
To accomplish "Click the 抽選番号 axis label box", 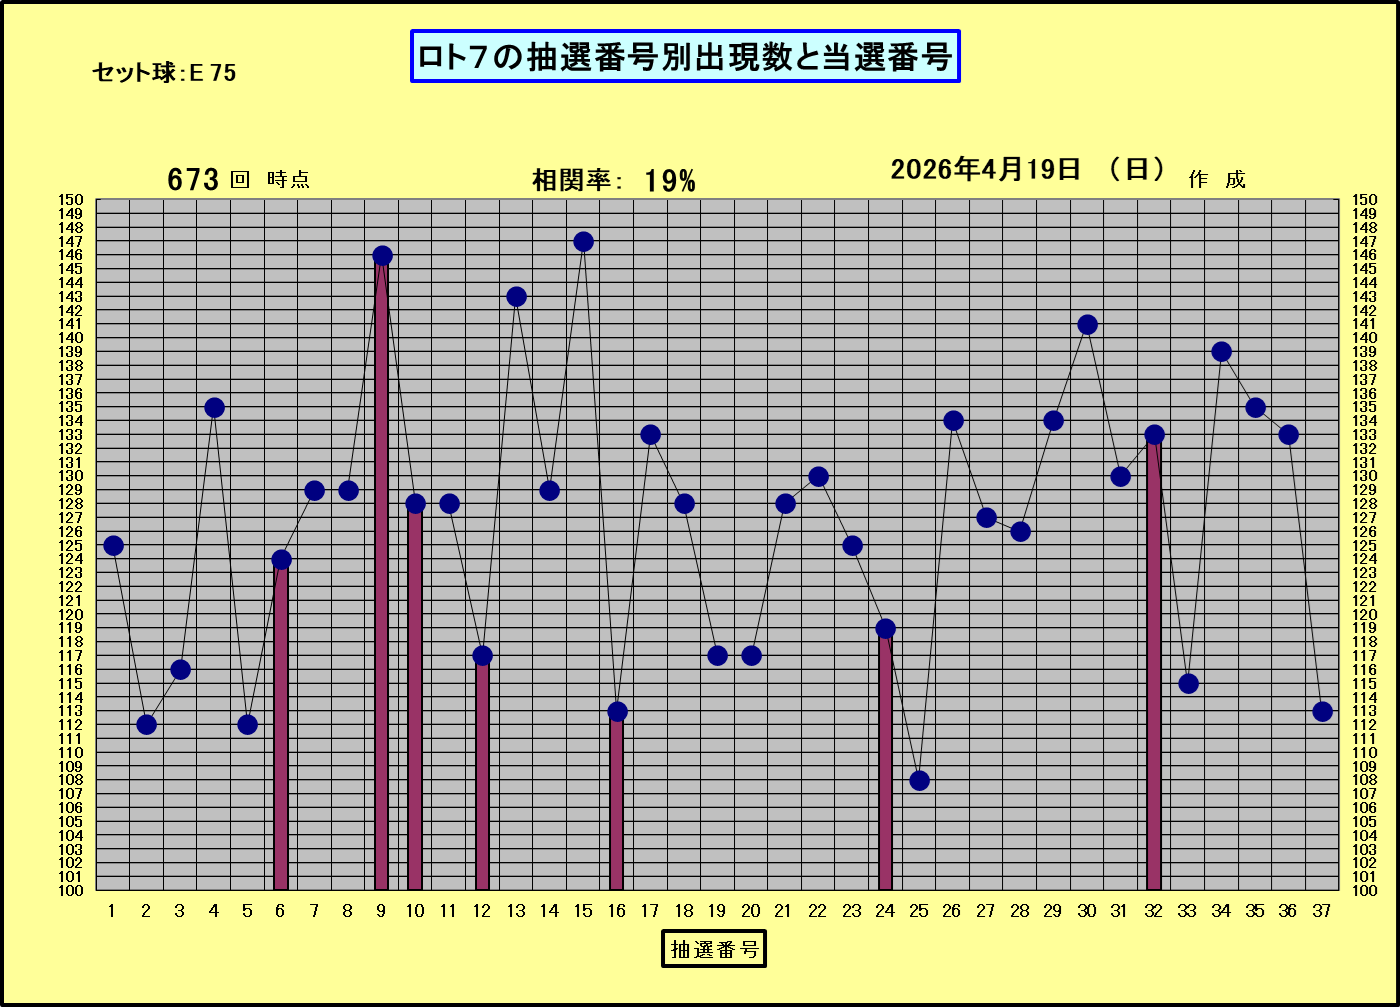I will coord(713,949).
